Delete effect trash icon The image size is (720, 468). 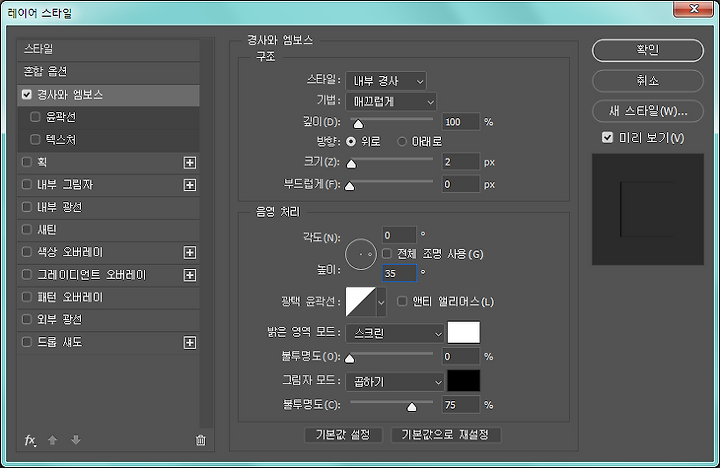click(x=201, y=440)
